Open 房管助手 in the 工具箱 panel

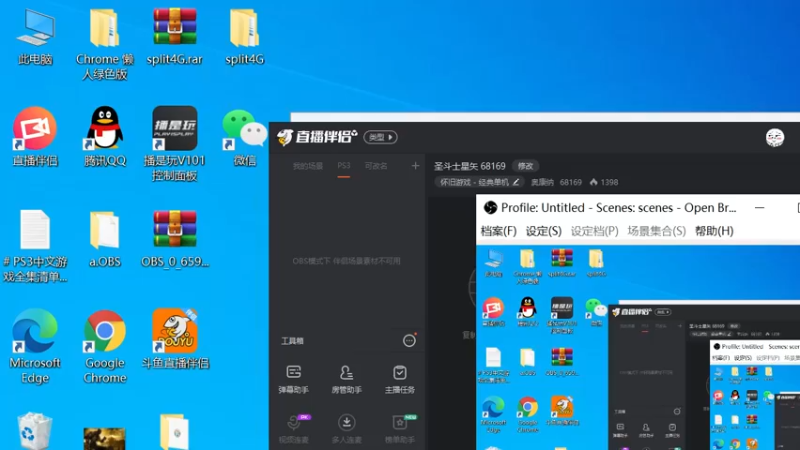[346, 380]
